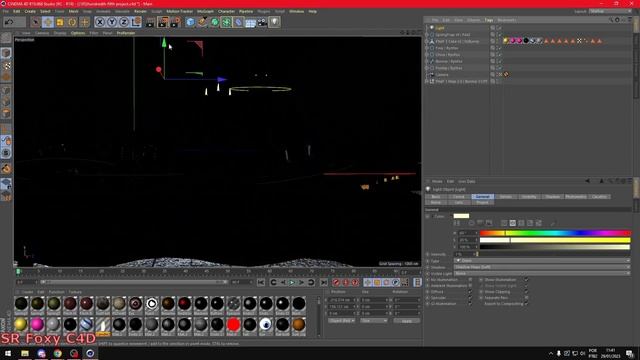
Task: Go to start of animation button
Action: 261,282
